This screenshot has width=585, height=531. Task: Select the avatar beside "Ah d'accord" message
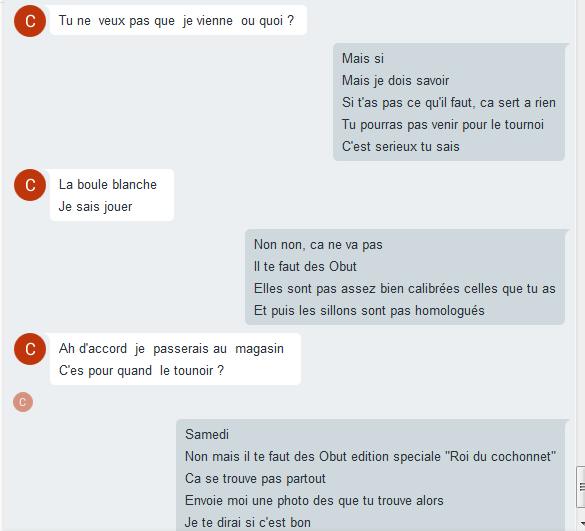point(30,349)
